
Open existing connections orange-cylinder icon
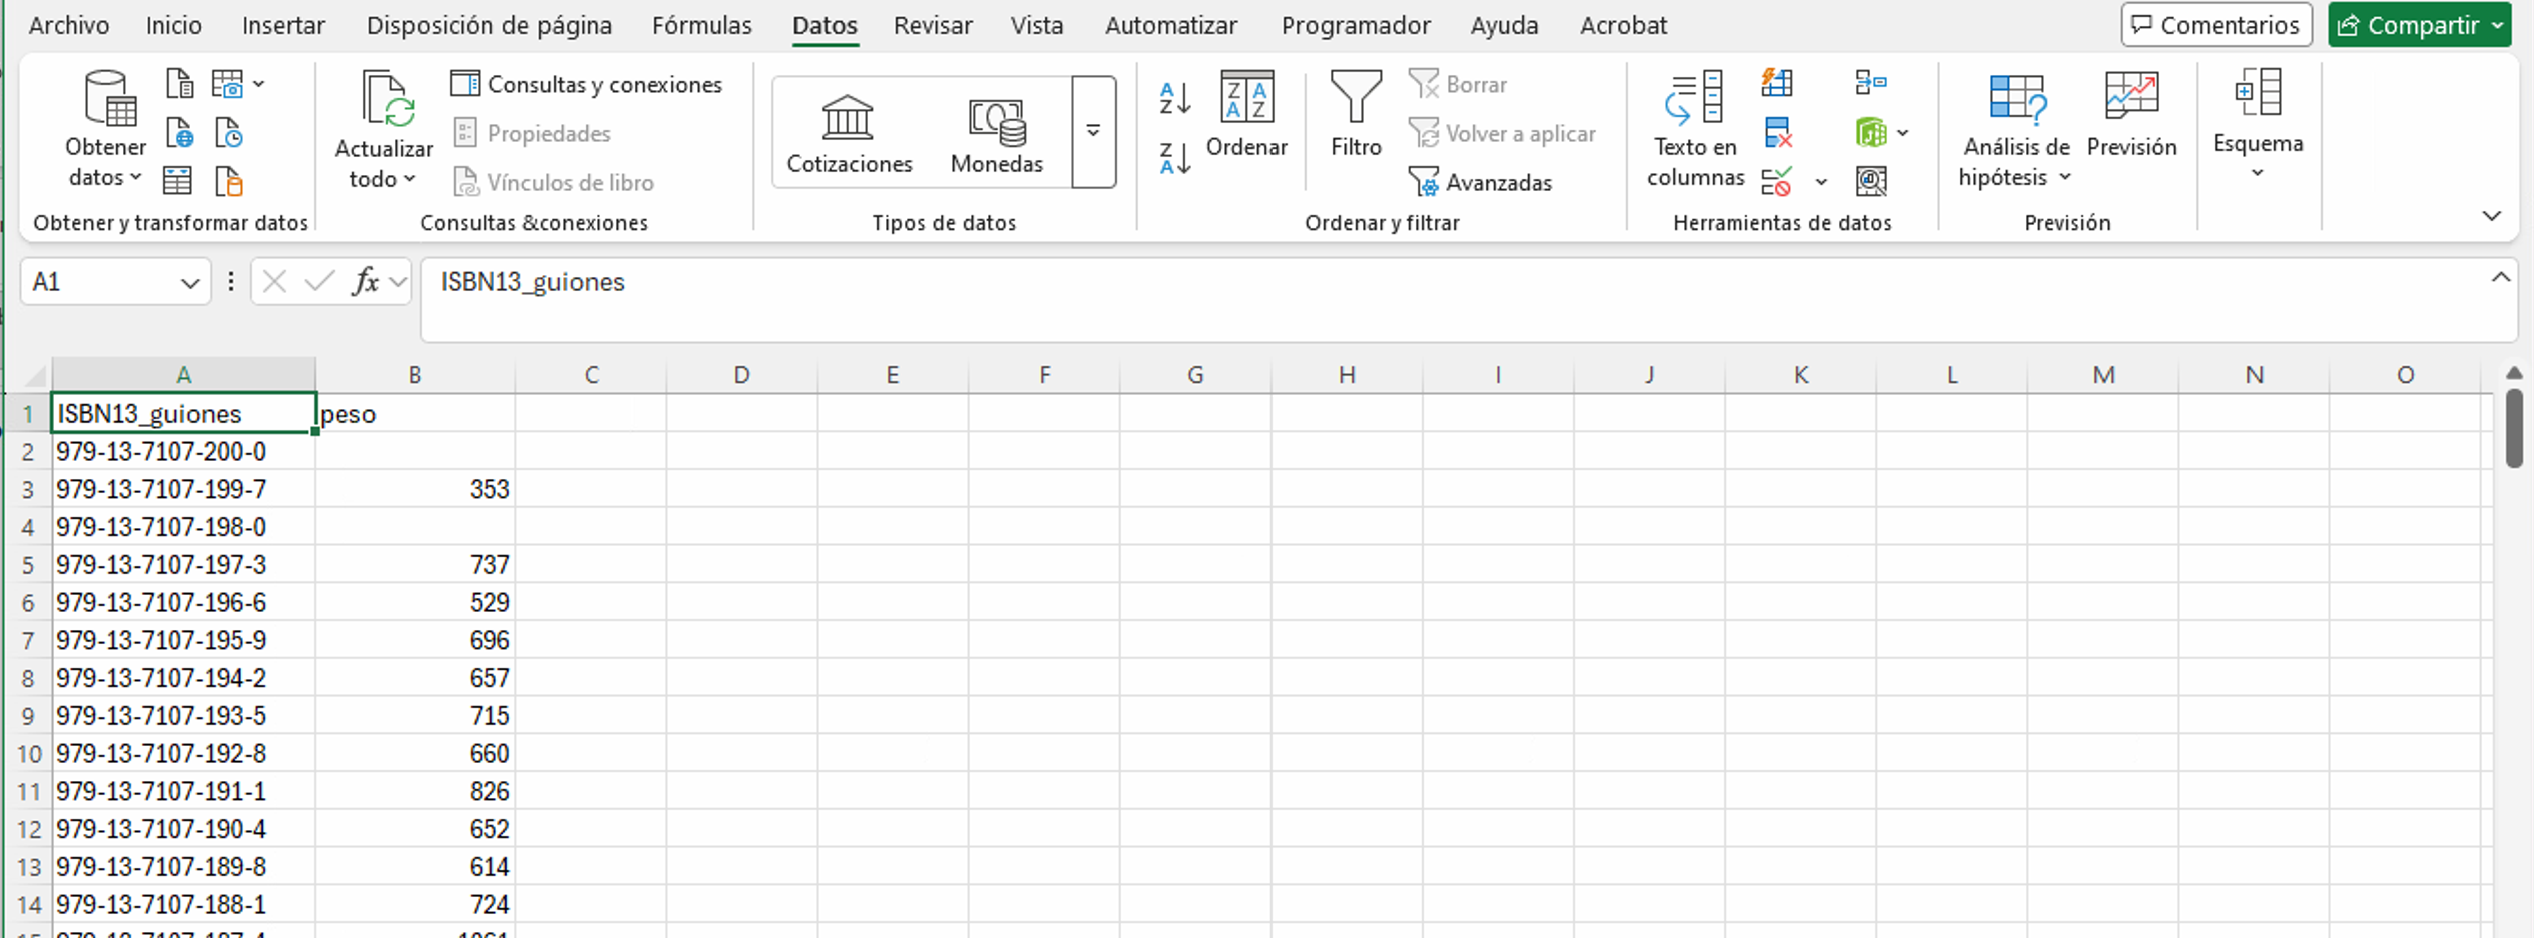click(x=229, y=181)
